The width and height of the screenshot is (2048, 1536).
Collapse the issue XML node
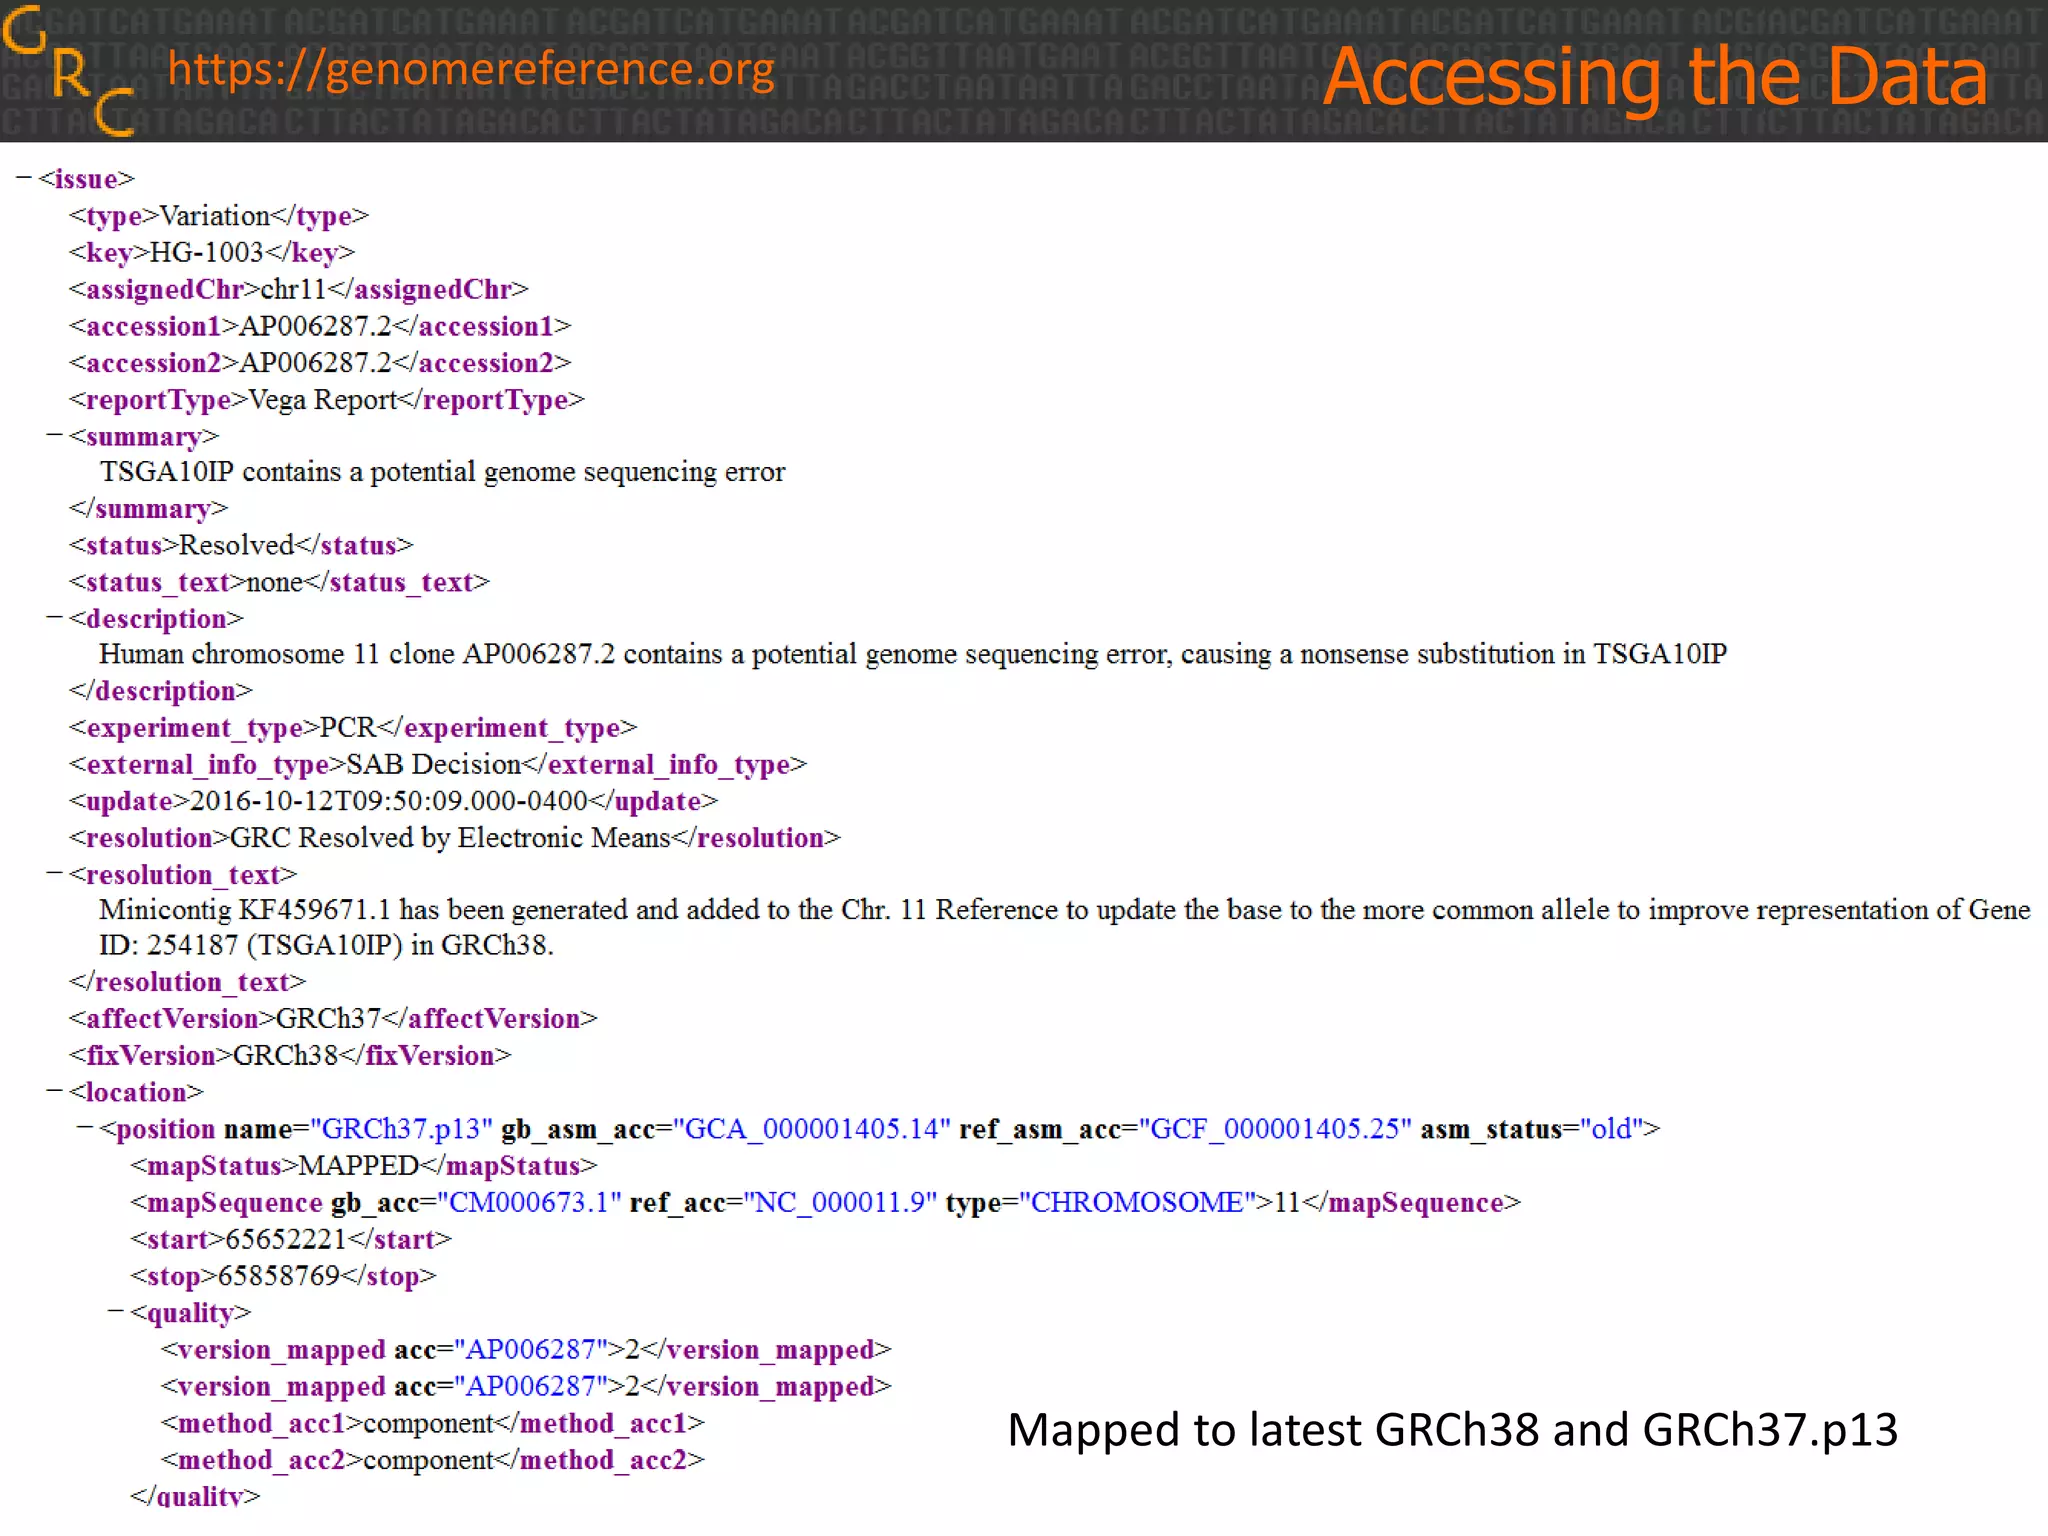(24, 178)
